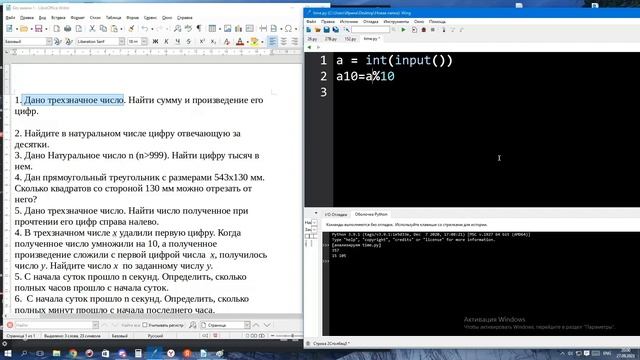Open the Файл menu in Writer
This screenshot has height=360, width=640.
(x=10, y=18)
